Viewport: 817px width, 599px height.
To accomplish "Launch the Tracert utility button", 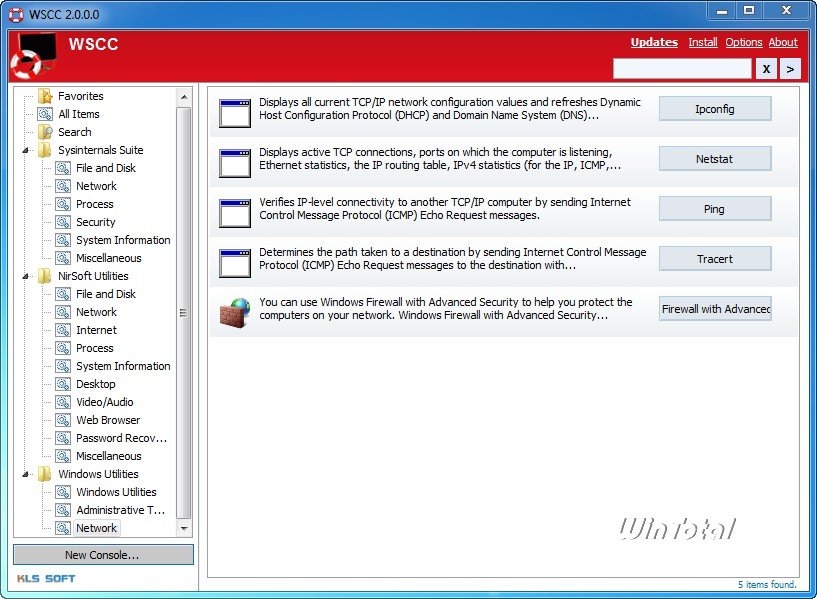I will 715,259.
